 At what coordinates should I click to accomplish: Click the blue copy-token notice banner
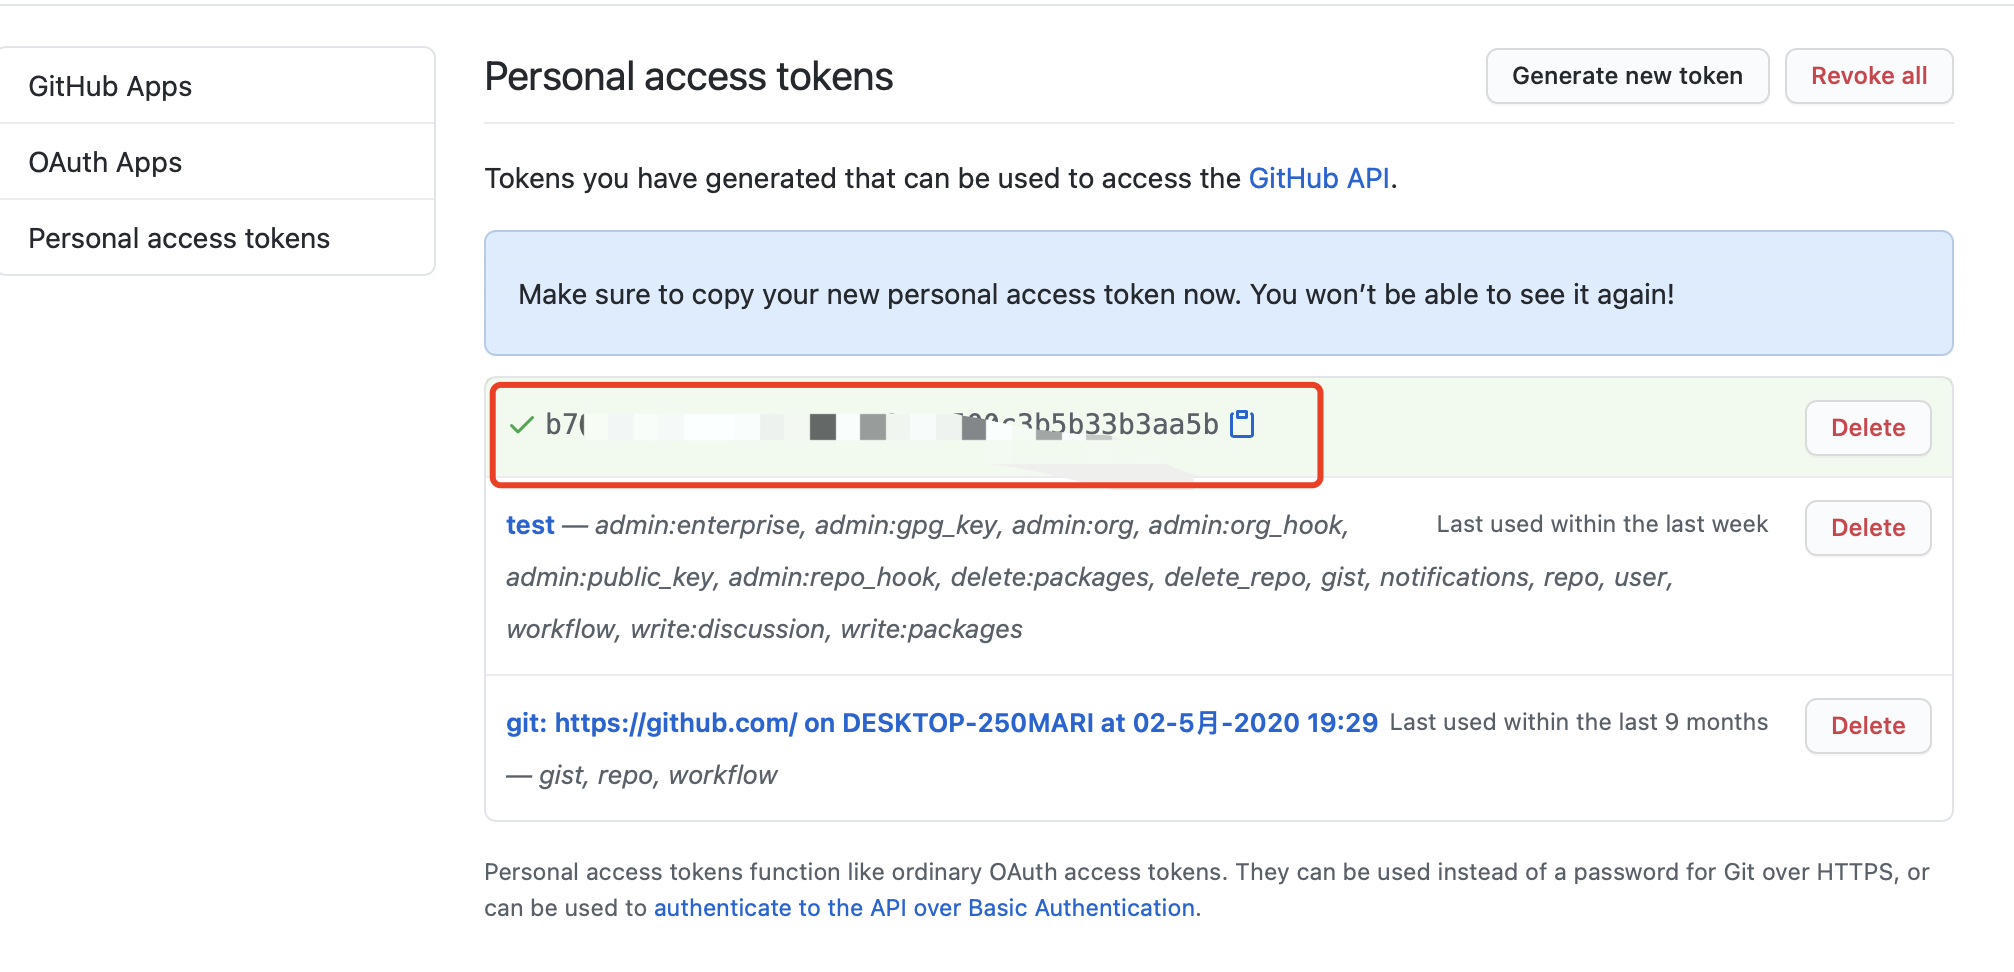[1218, 293]
